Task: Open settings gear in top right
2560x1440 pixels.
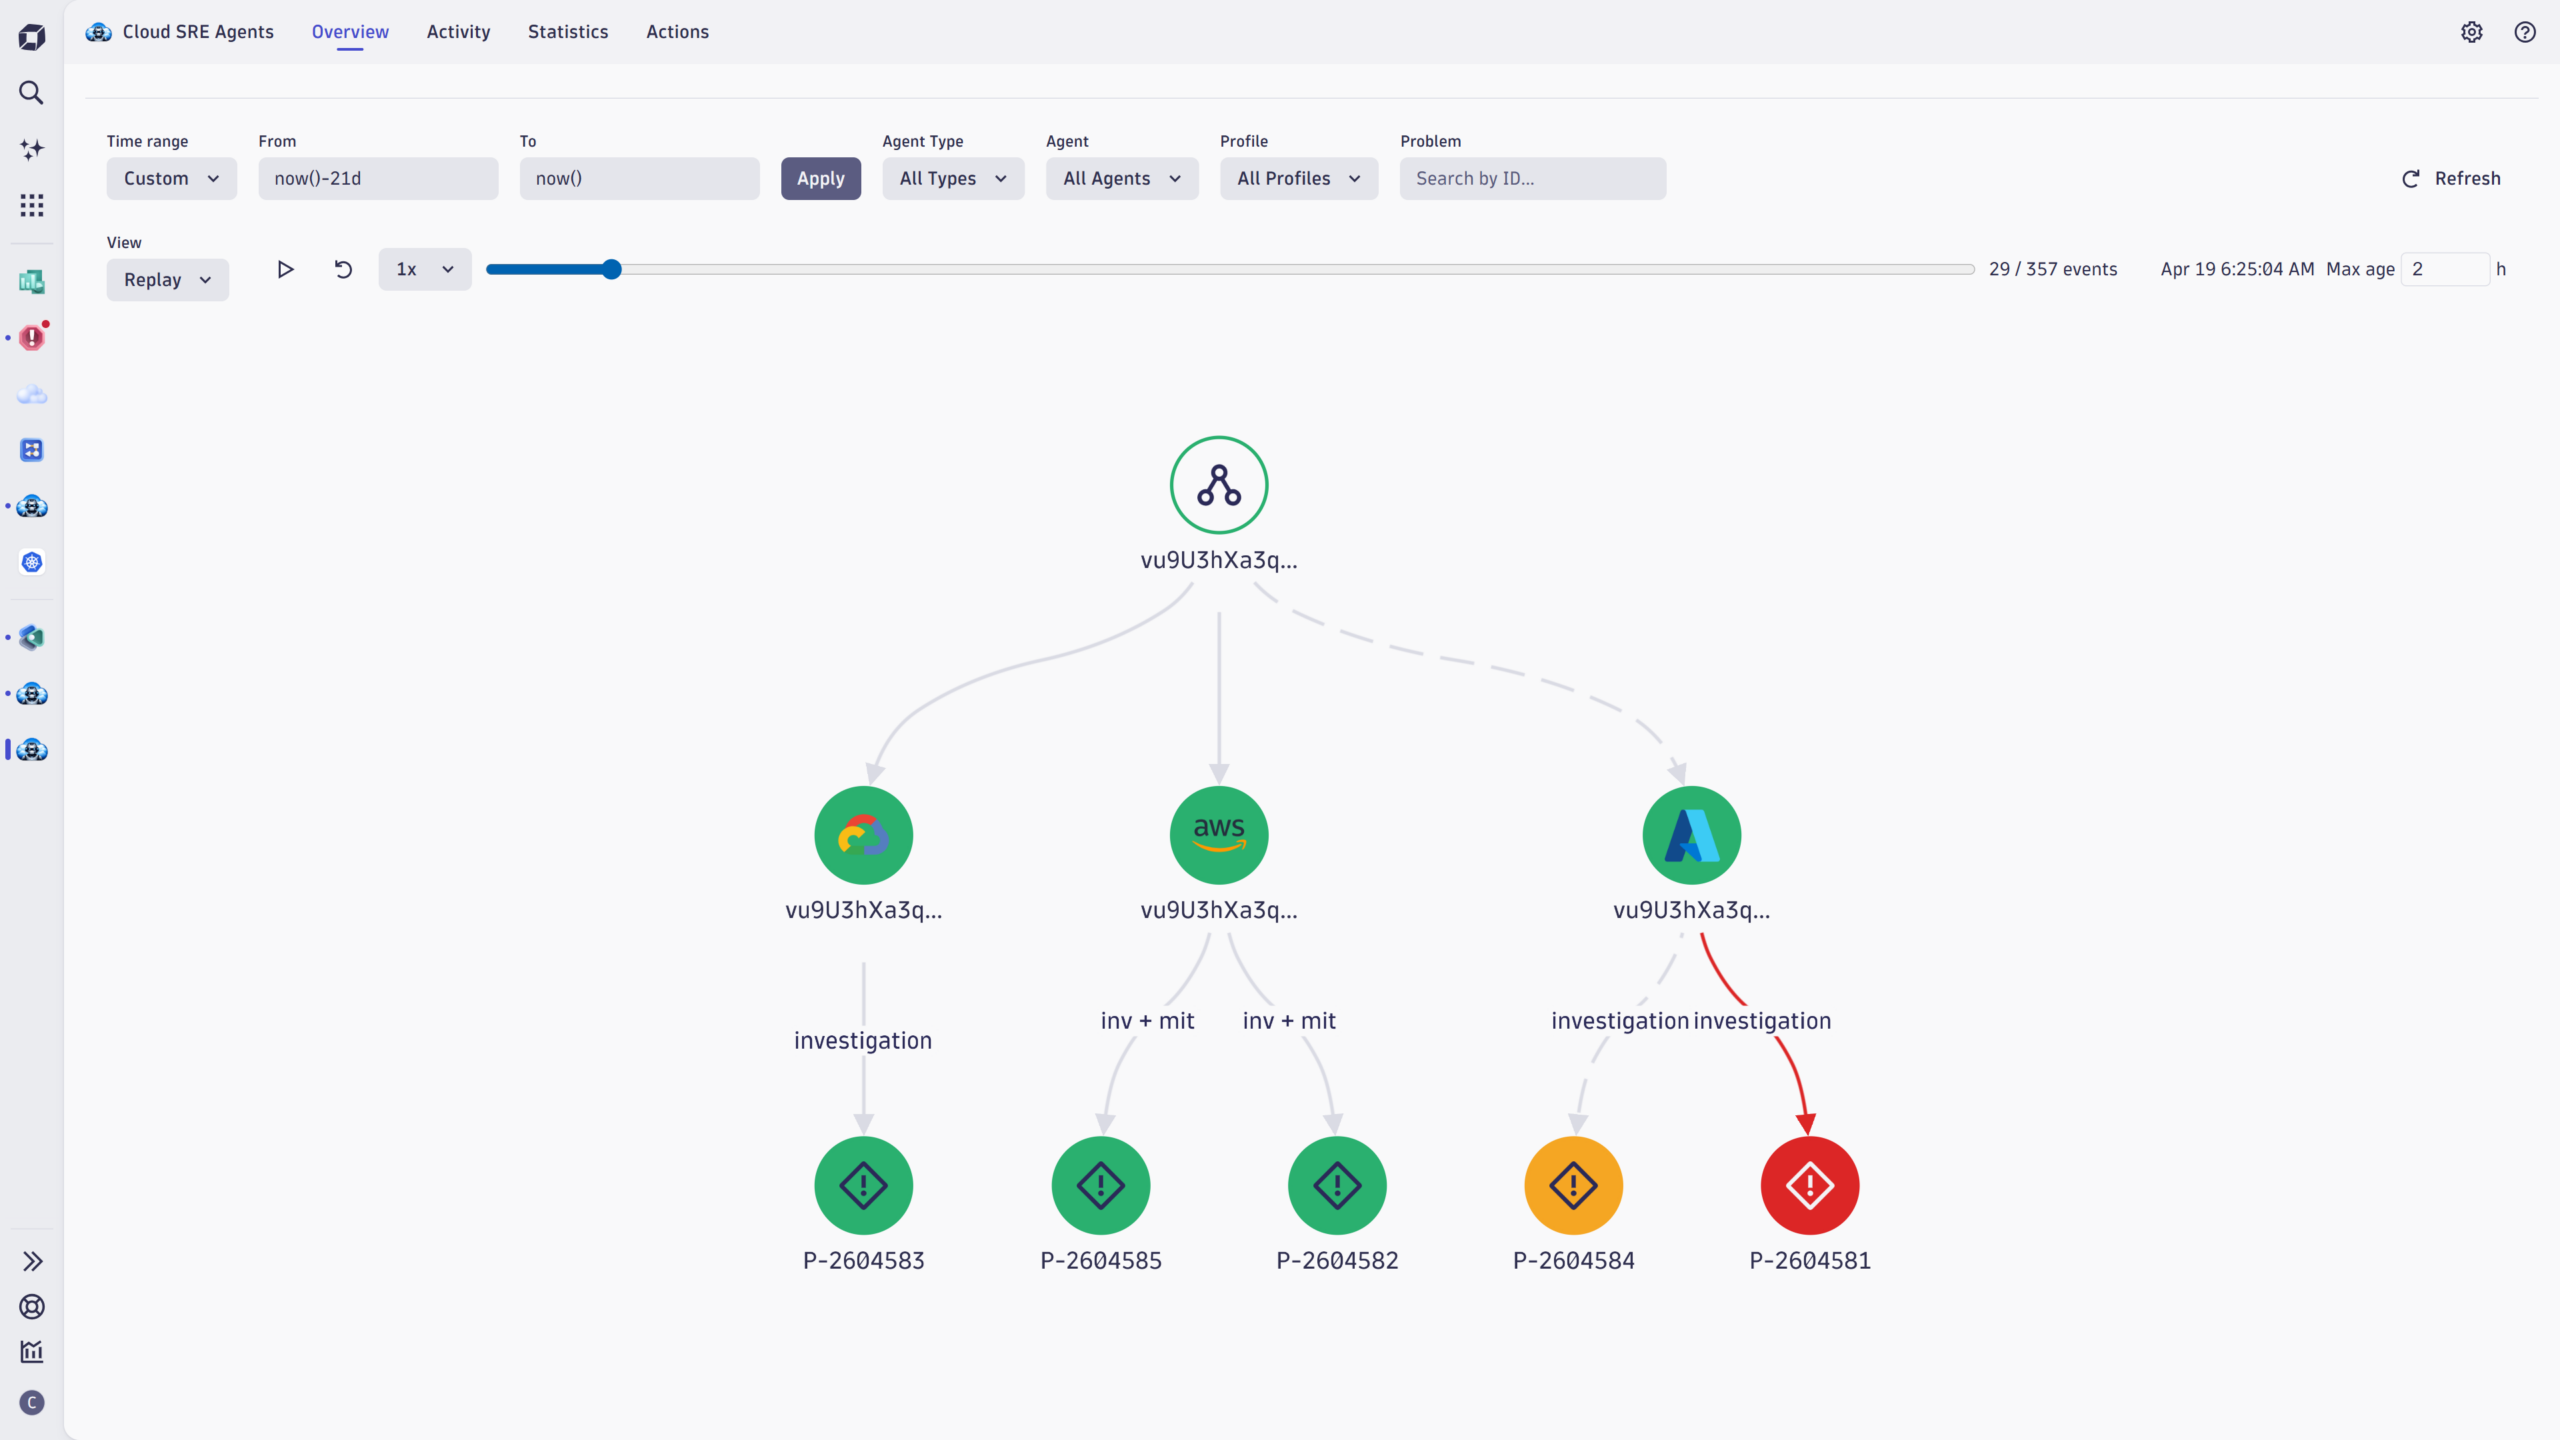Action: coord(2472,32)
